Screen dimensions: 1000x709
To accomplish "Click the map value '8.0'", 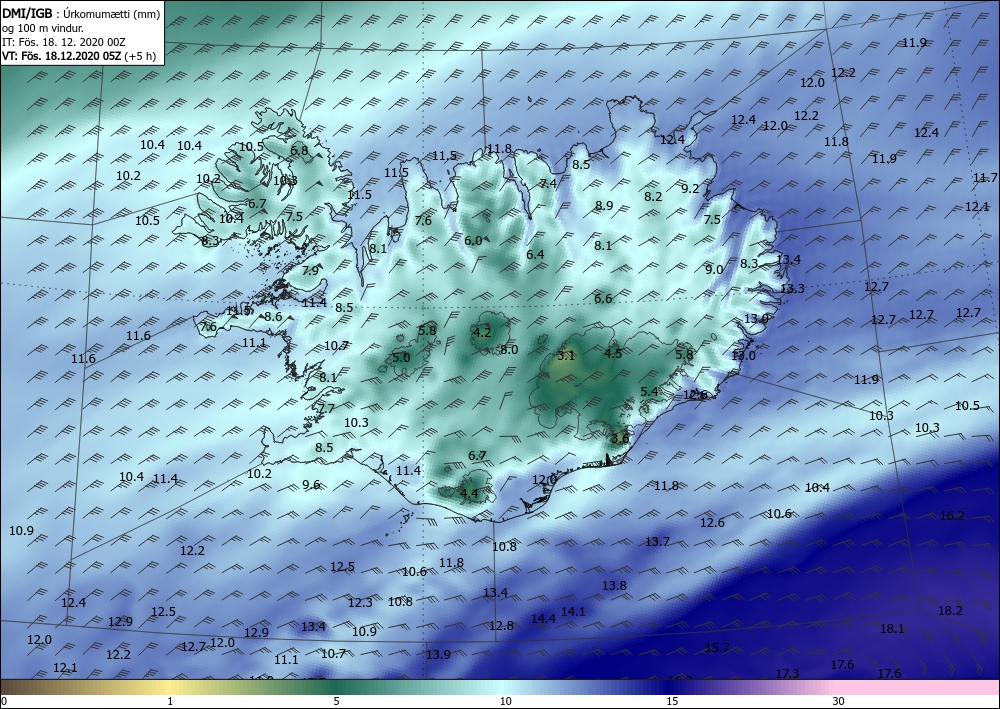I will click(x=509, y=349).
